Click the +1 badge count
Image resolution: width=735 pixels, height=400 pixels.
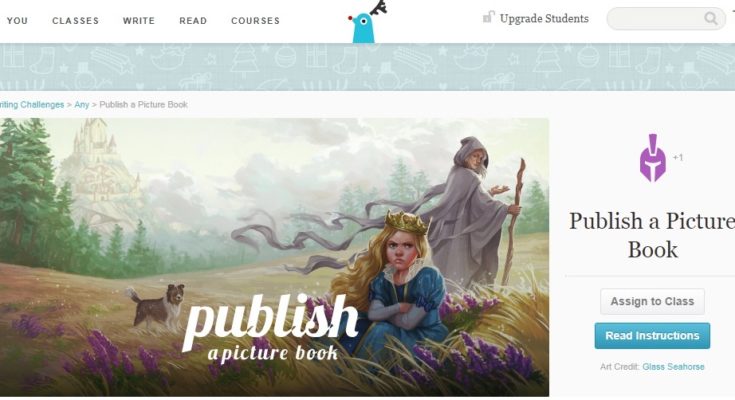678,158
